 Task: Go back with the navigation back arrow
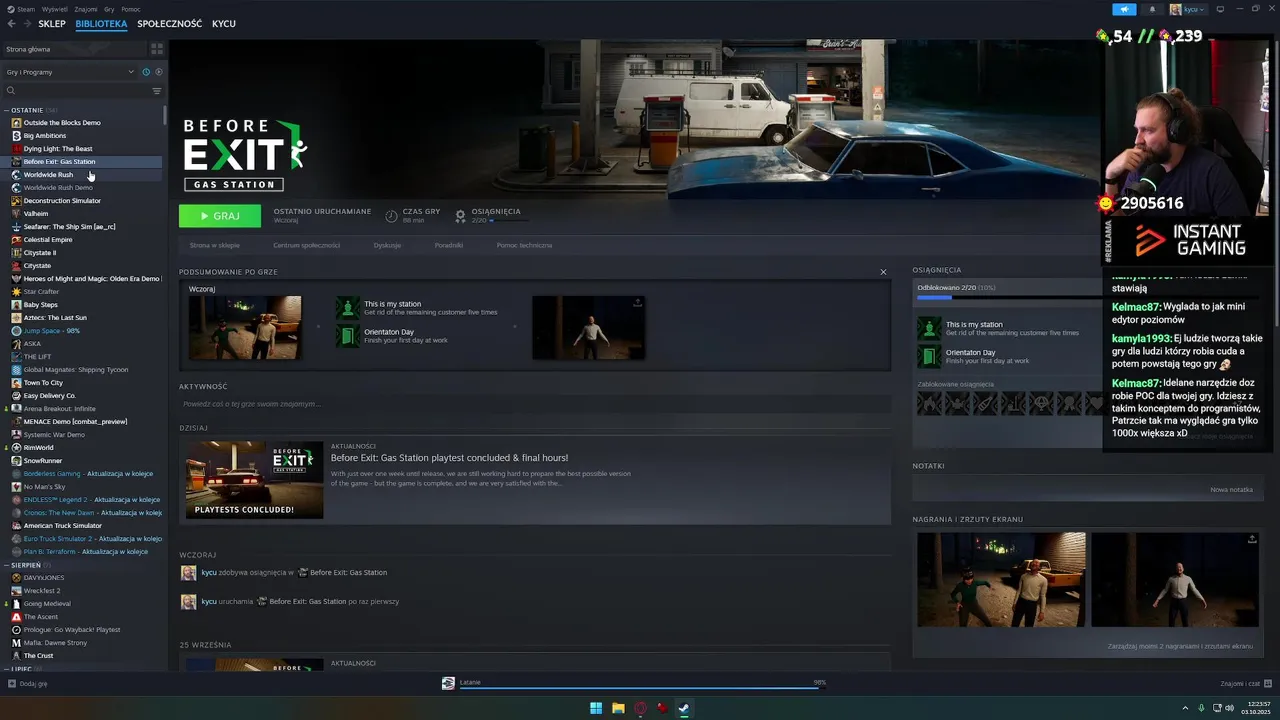point(12,24)
